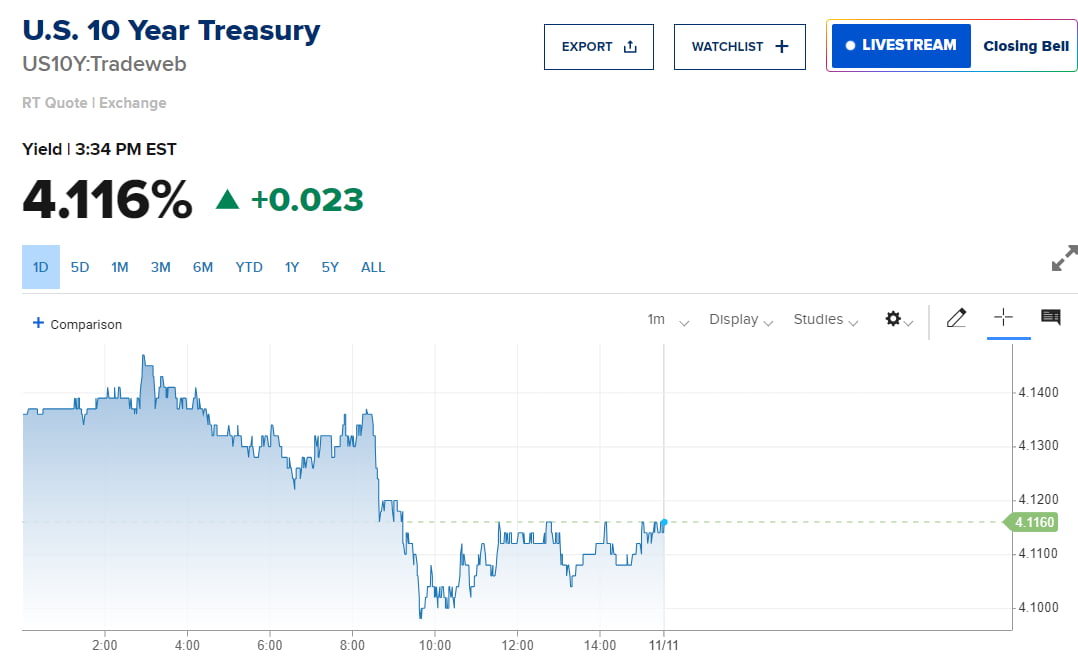Add to Watchlist button

(x=739, y=47)
